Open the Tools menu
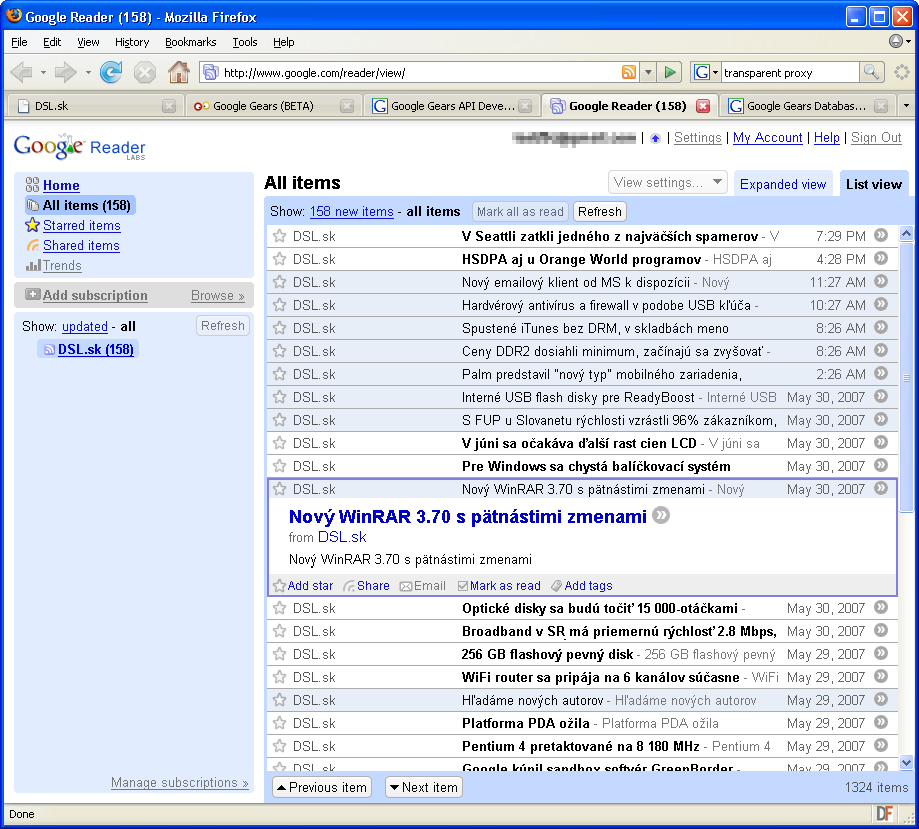 coord(244,42)
